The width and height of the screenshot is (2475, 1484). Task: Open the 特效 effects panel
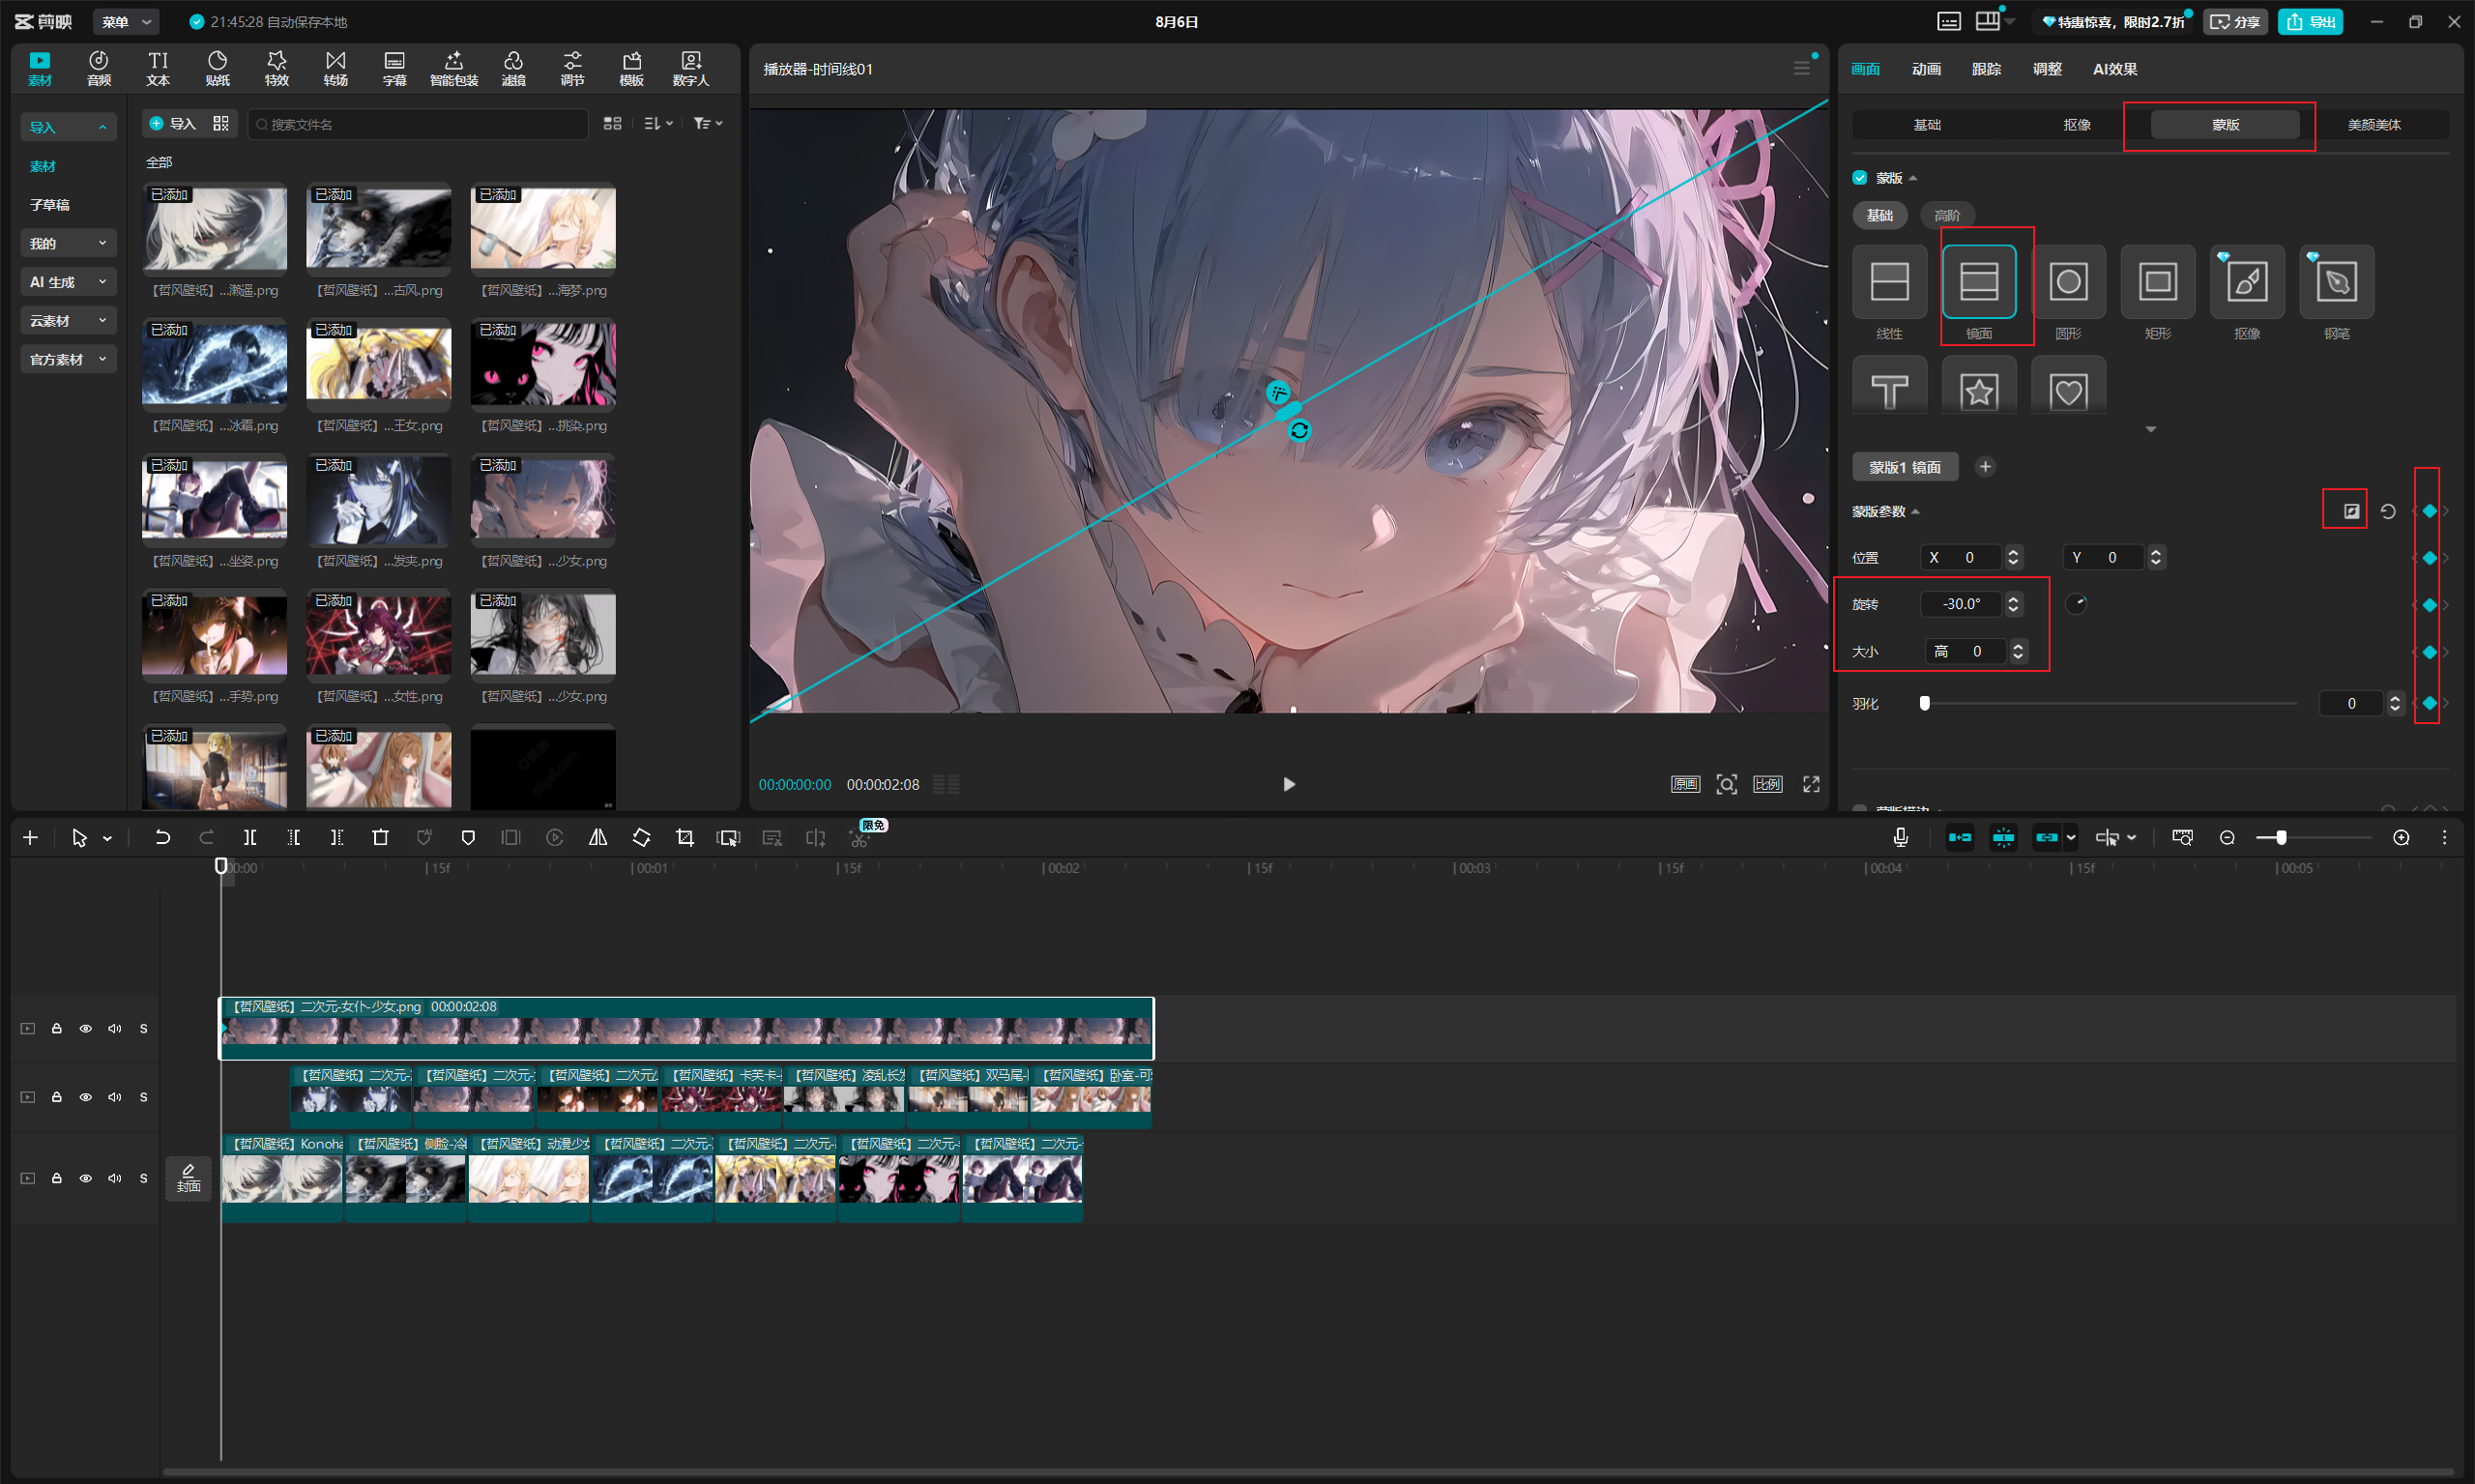[277, 68]
